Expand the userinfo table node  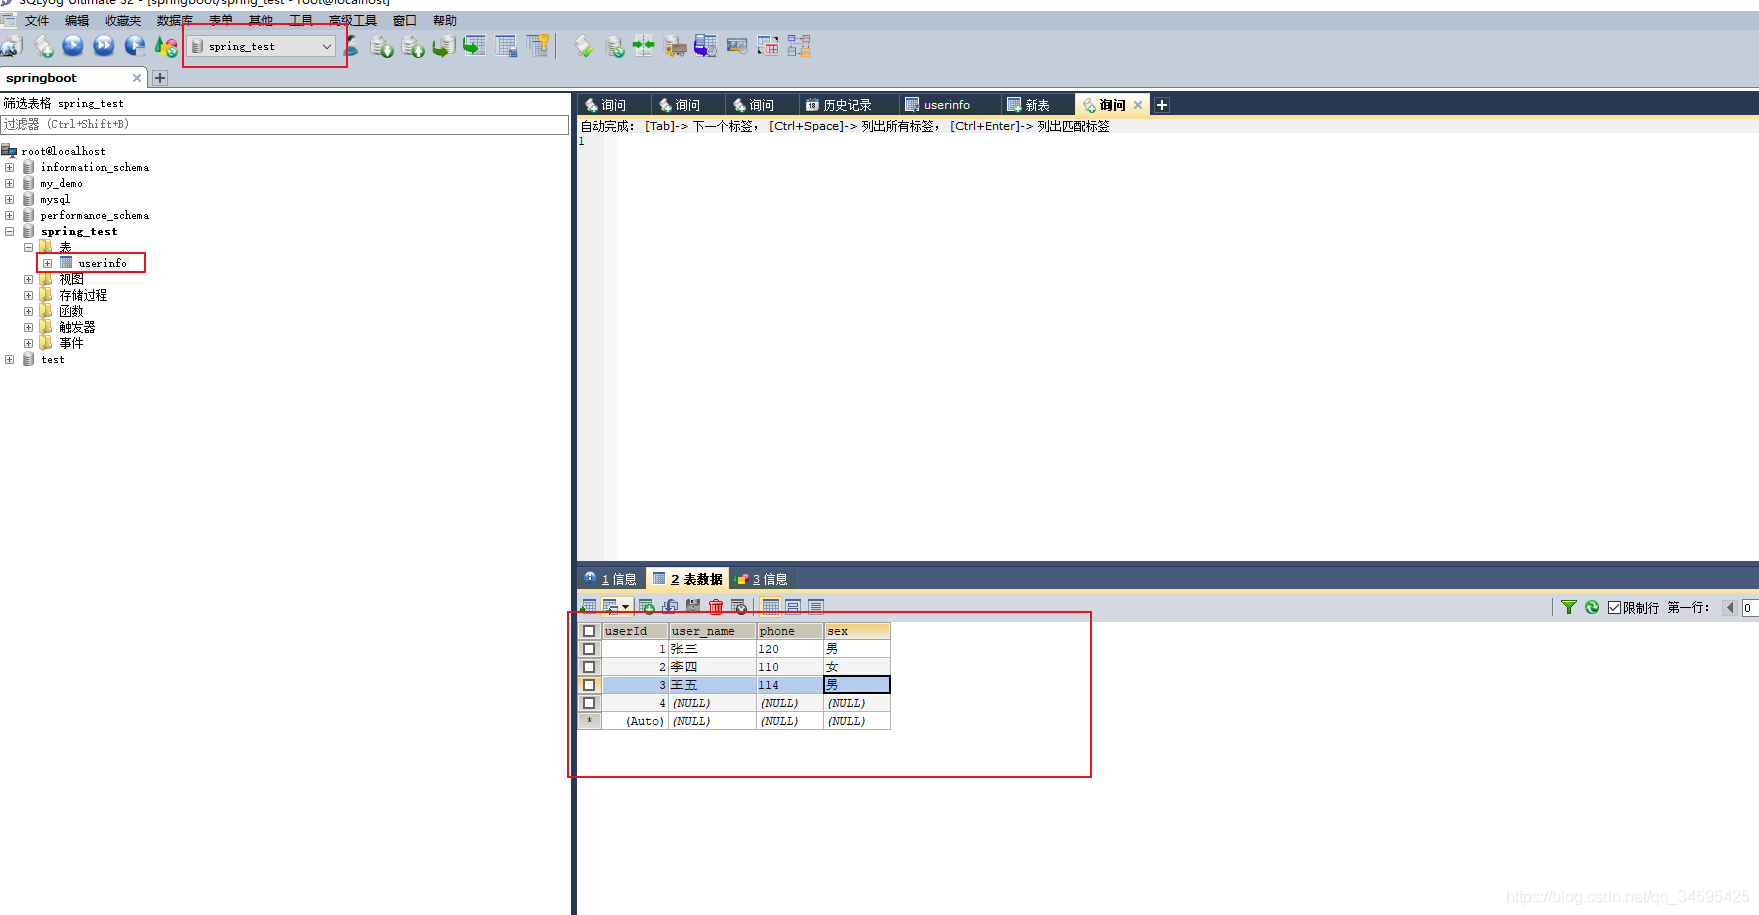click(x=47, y=263)
